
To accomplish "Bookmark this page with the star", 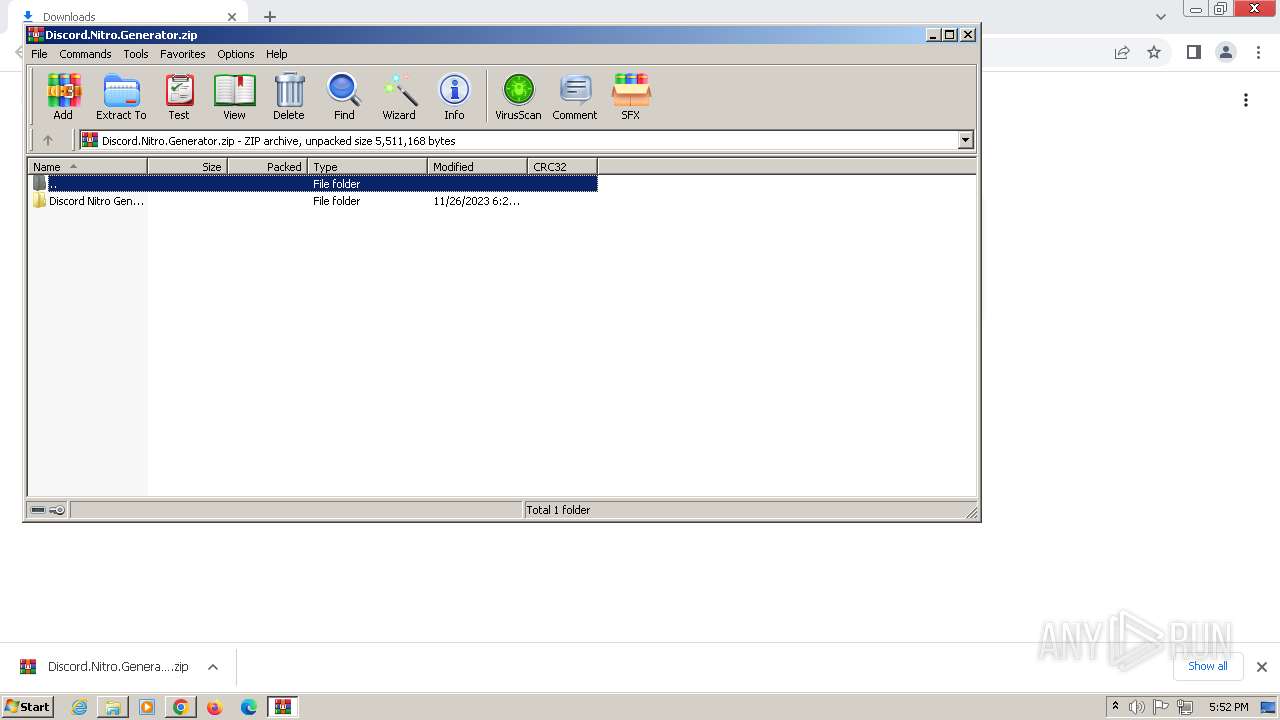I will [x=1154, y=52].
